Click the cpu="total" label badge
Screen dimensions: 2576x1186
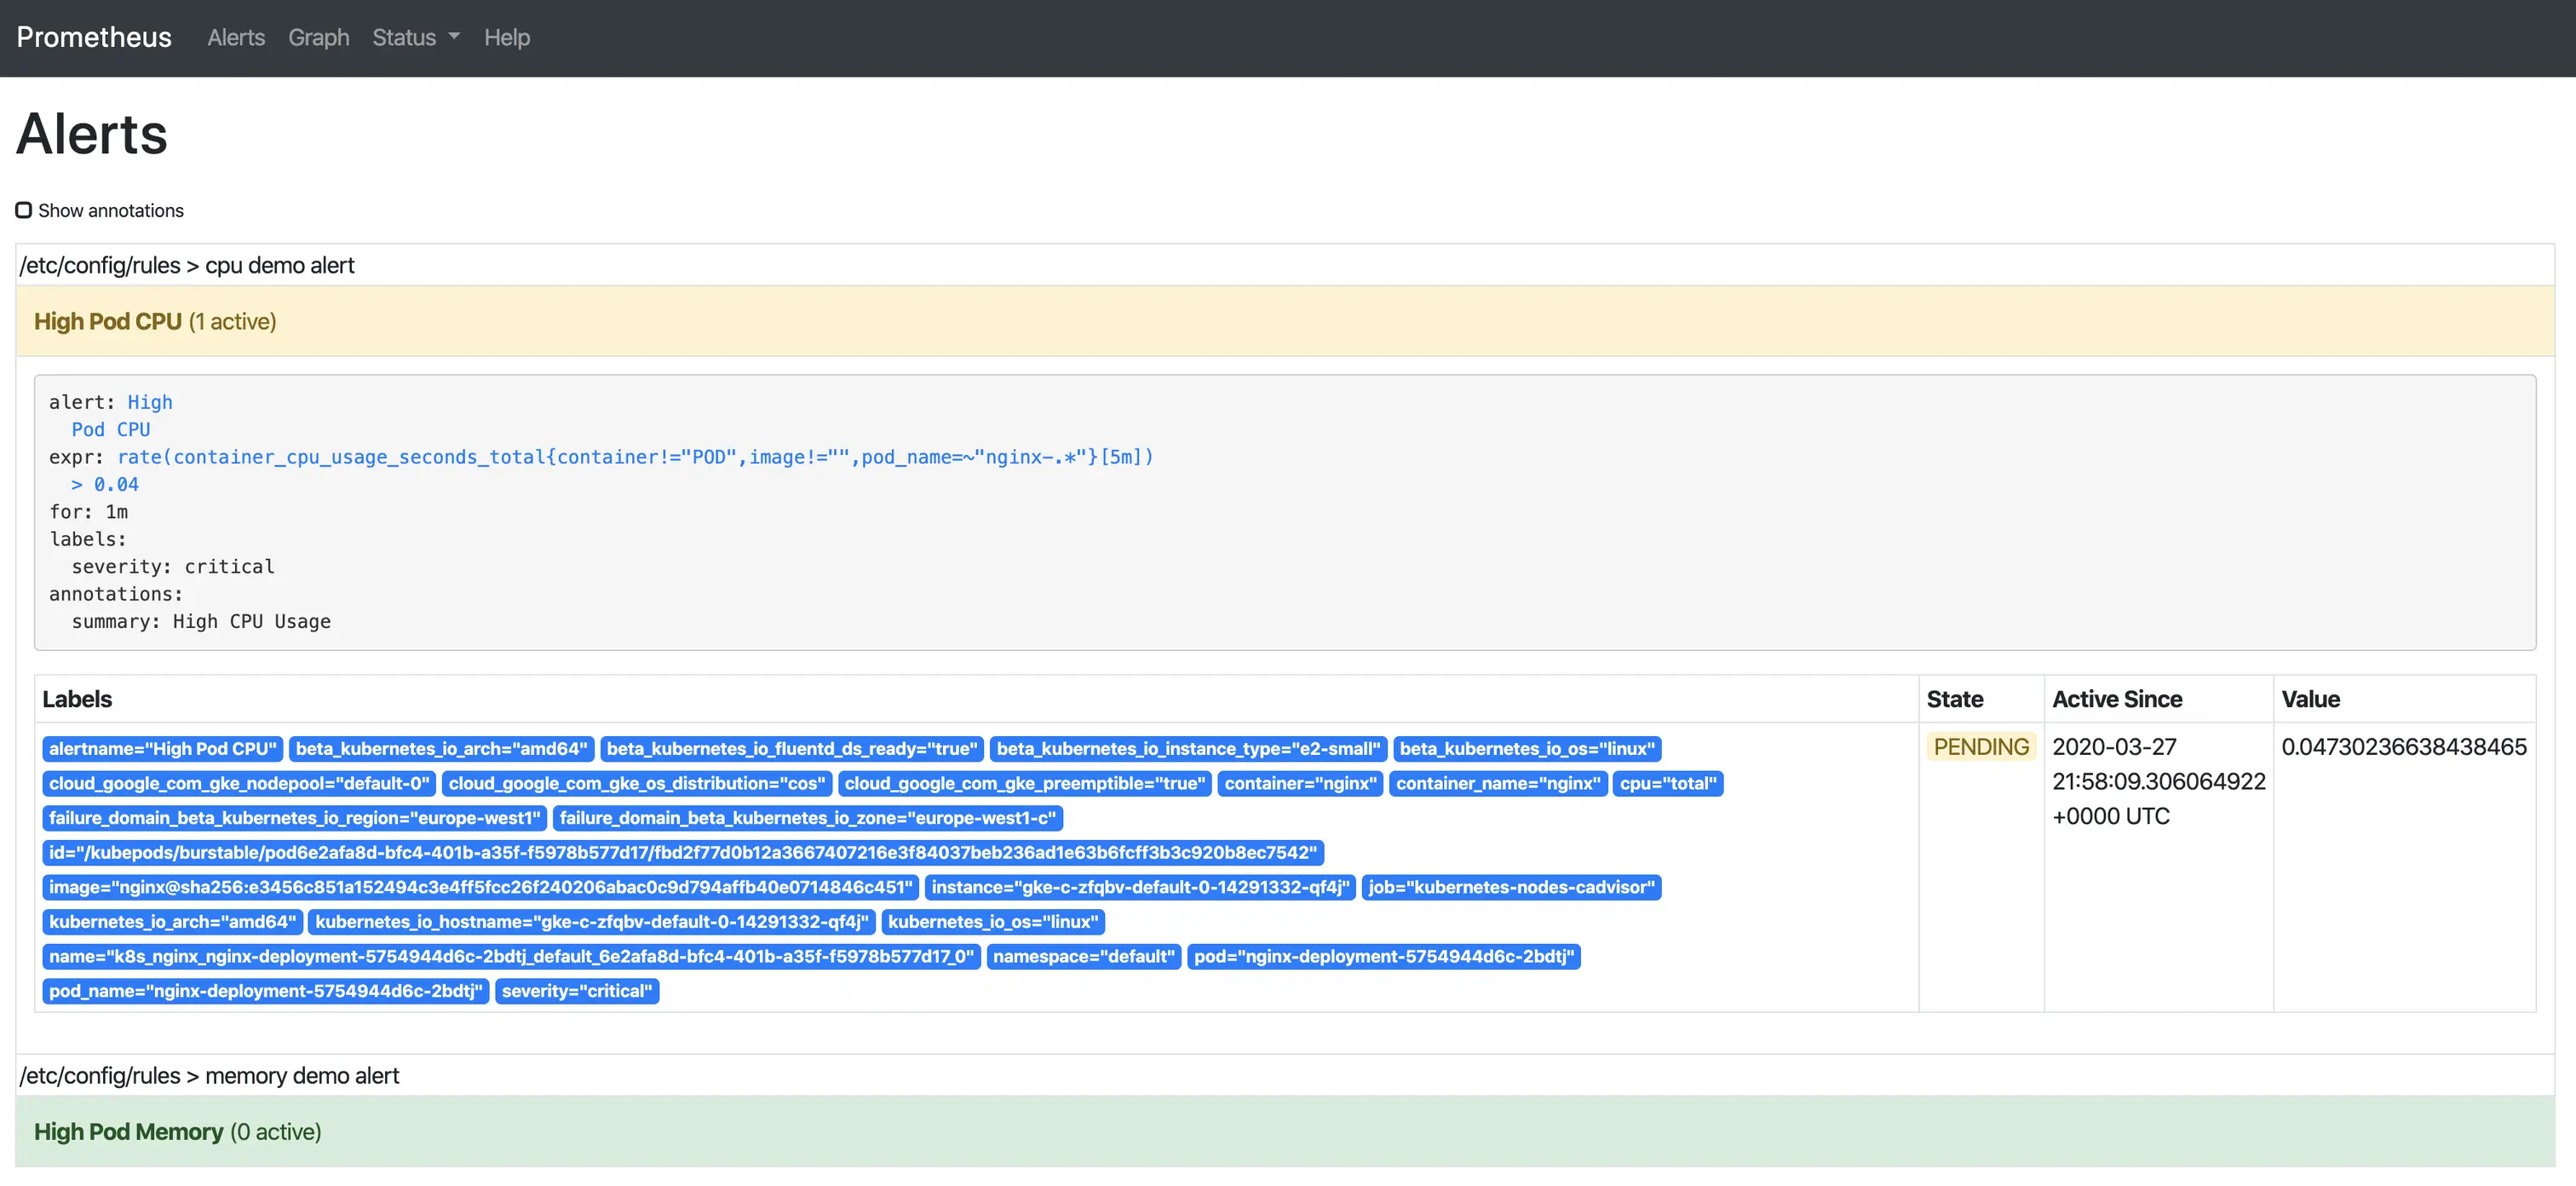coord(1667,783)
